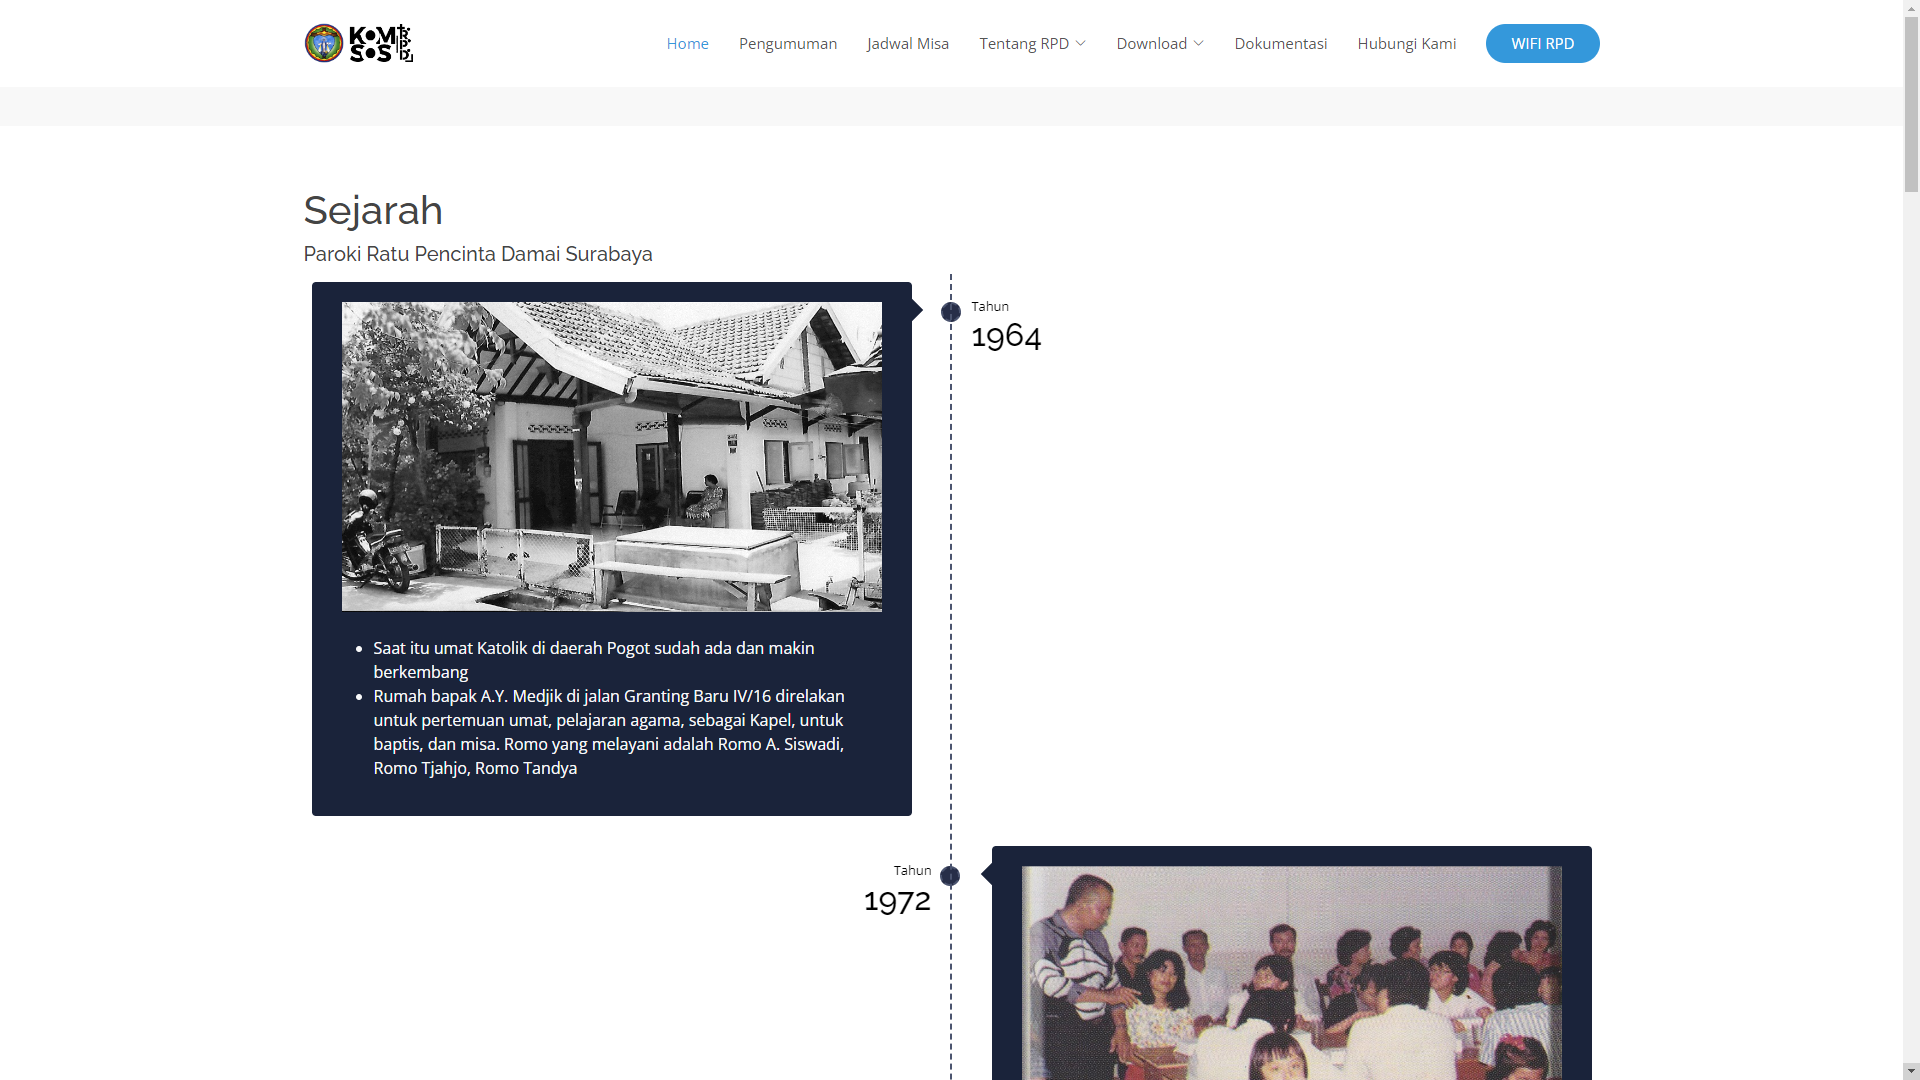Open the Dokumentasi page link
This screenshot has height=1080, width=1920.
click(1280, 43)
